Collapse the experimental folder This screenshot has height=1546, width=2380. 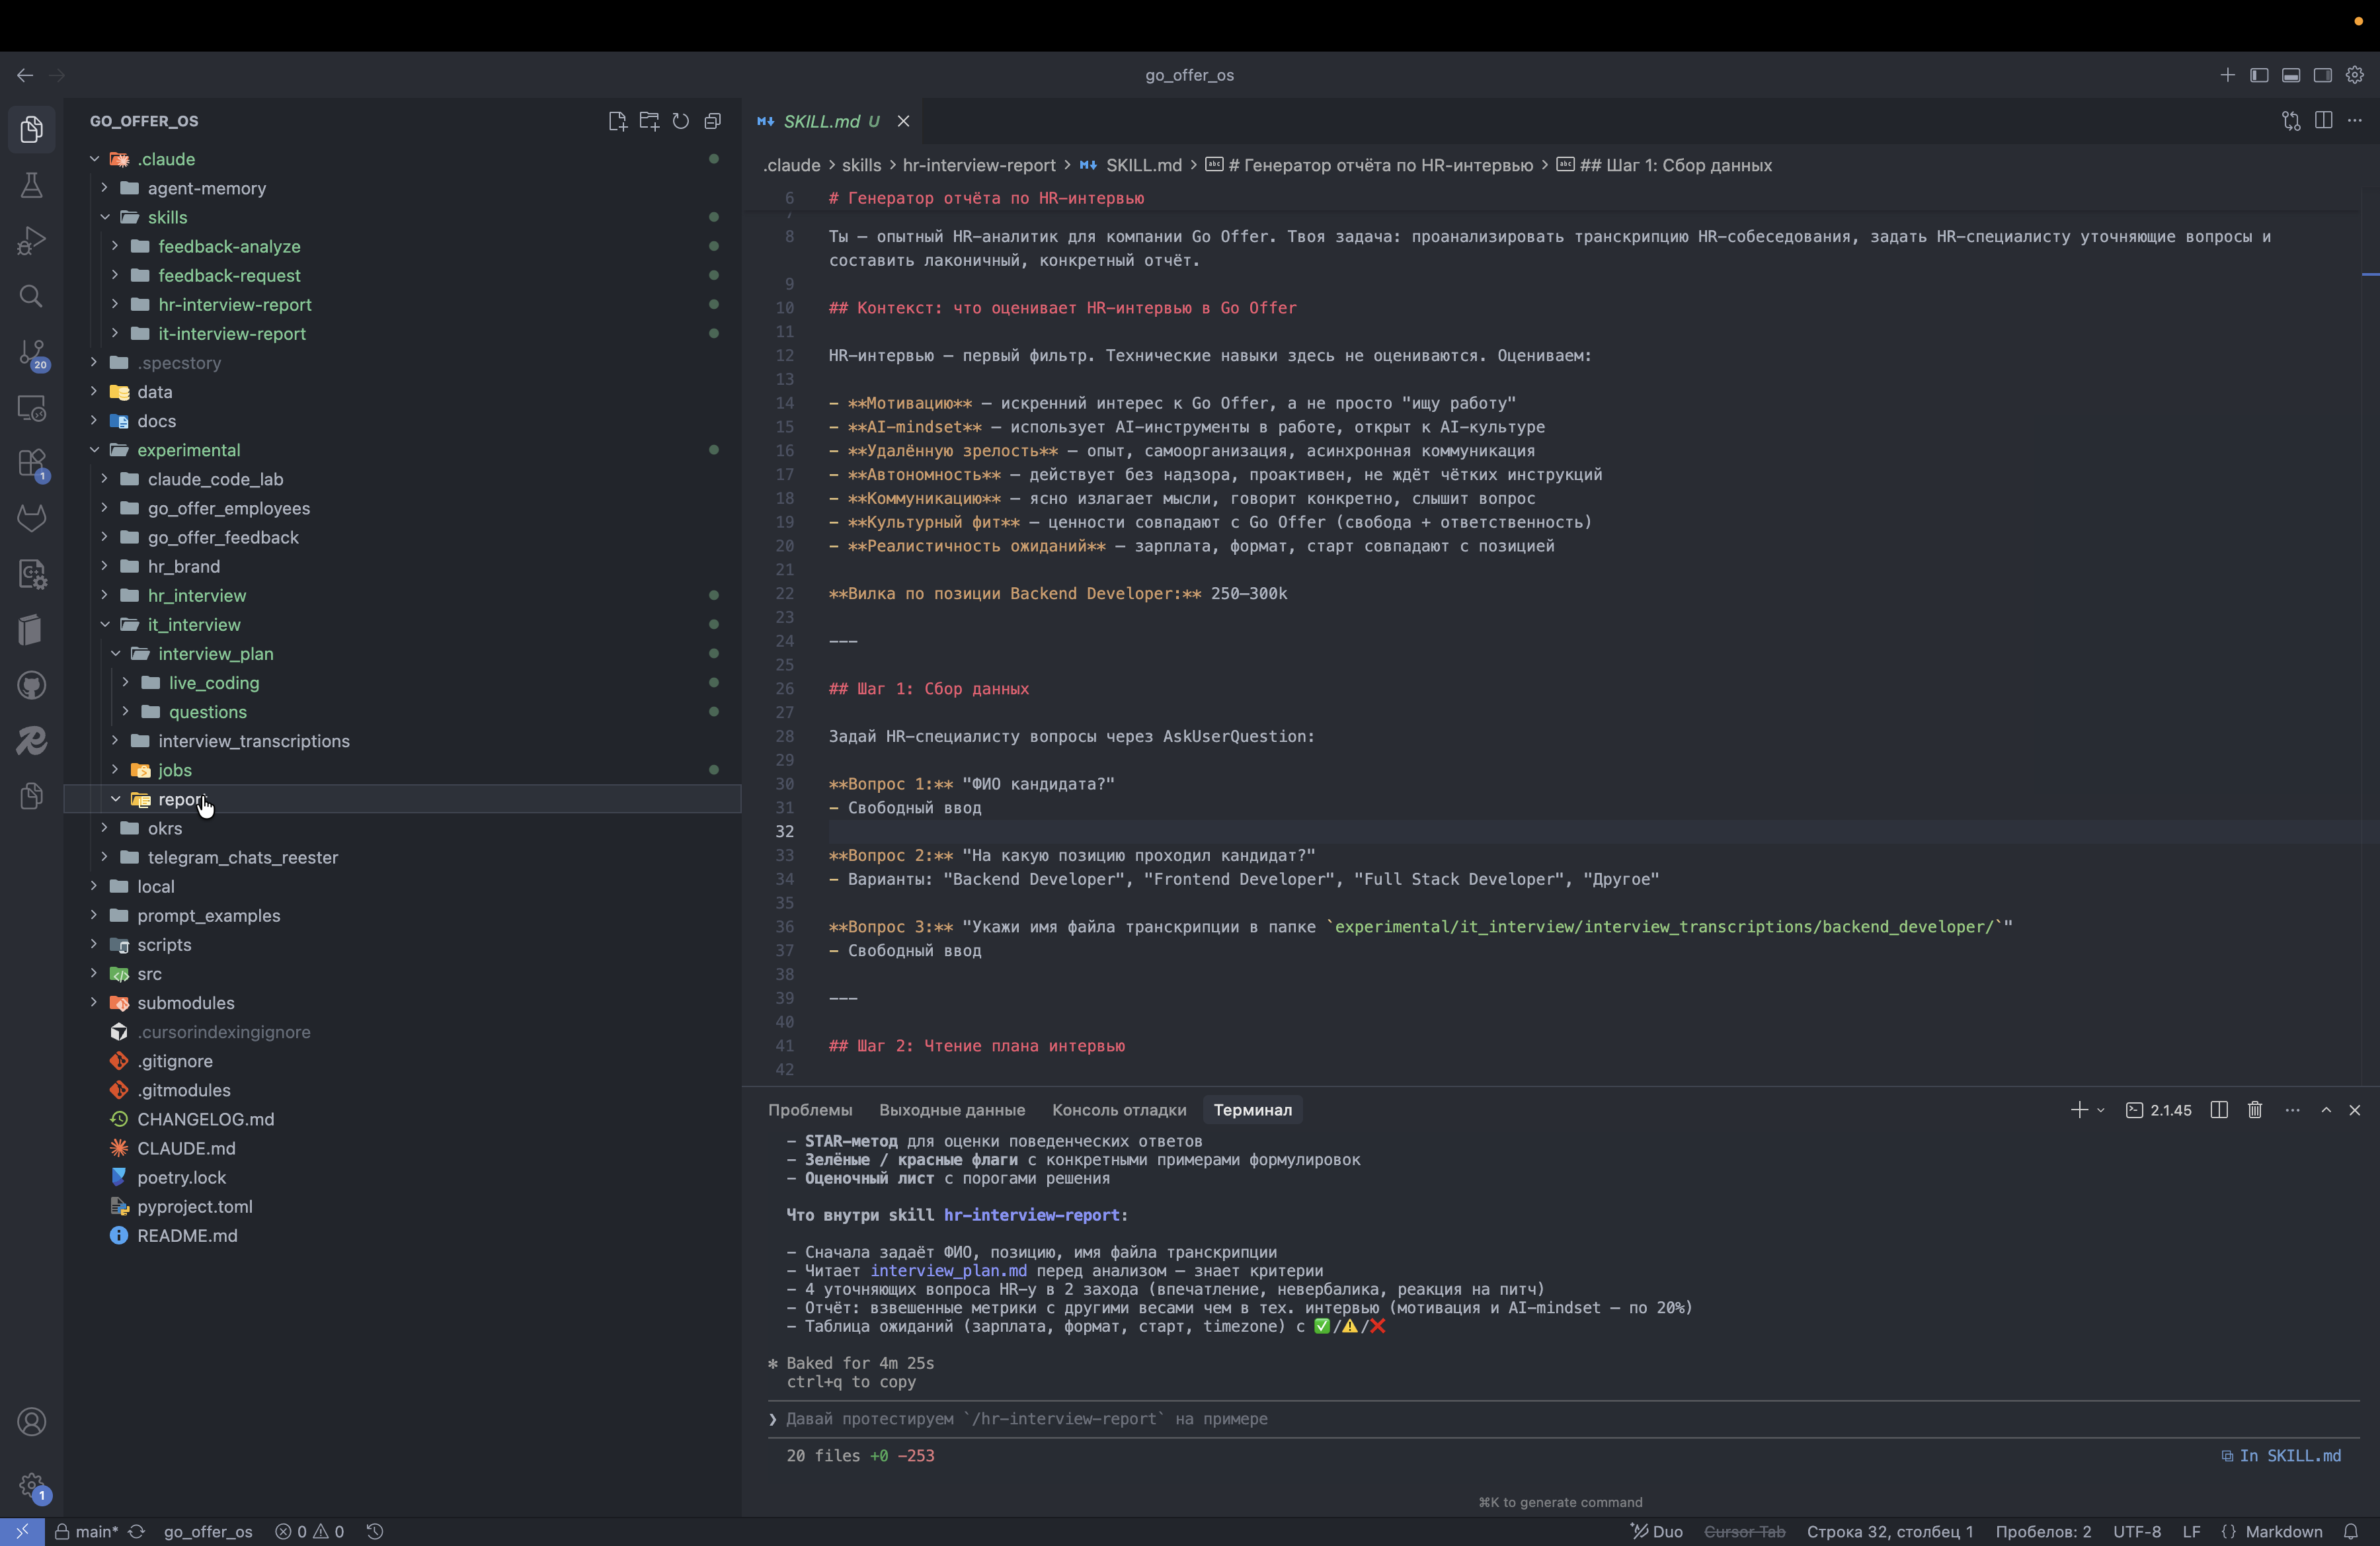[188, 450]
